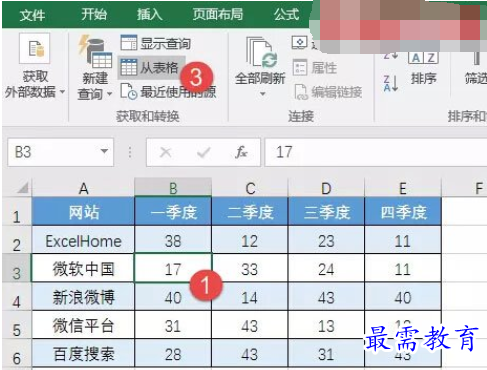This screenshot has width=487, height=370.
Task: Click the 三季度 header cell
Action: click(x=327, y=212)
